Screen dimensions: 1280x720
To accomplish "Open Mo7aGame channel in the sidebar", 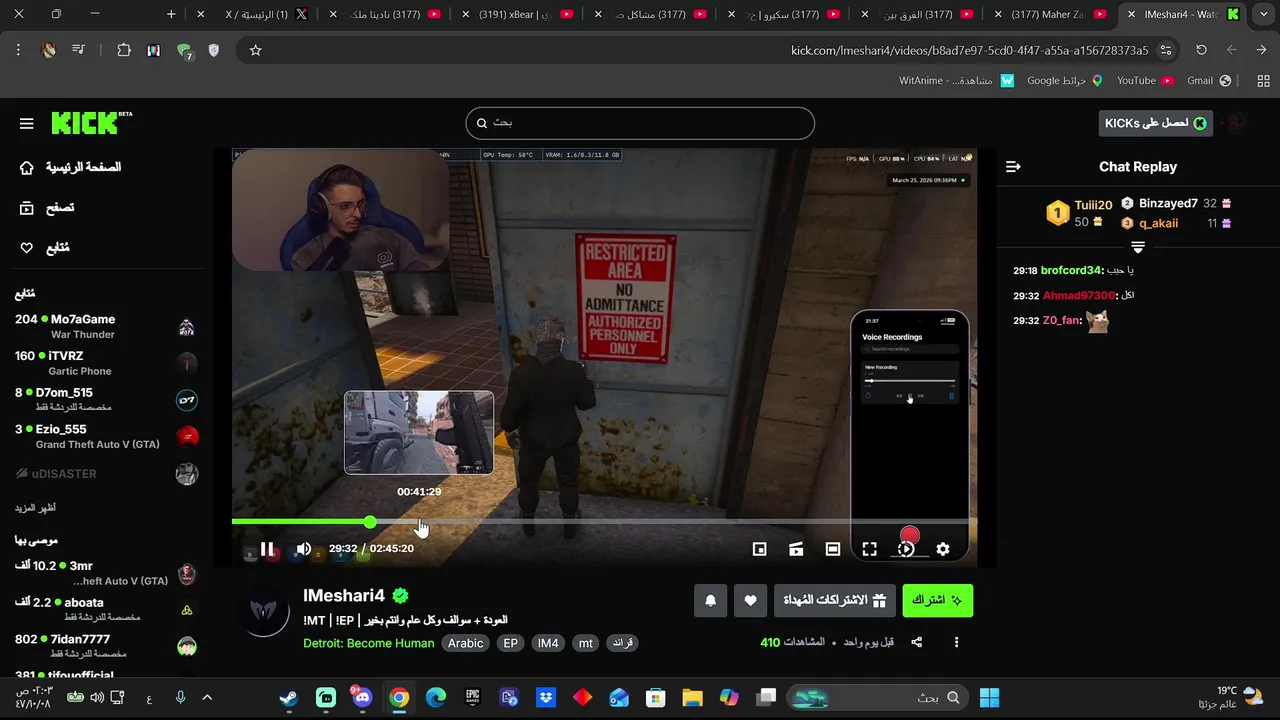I will tap(106, 326).
